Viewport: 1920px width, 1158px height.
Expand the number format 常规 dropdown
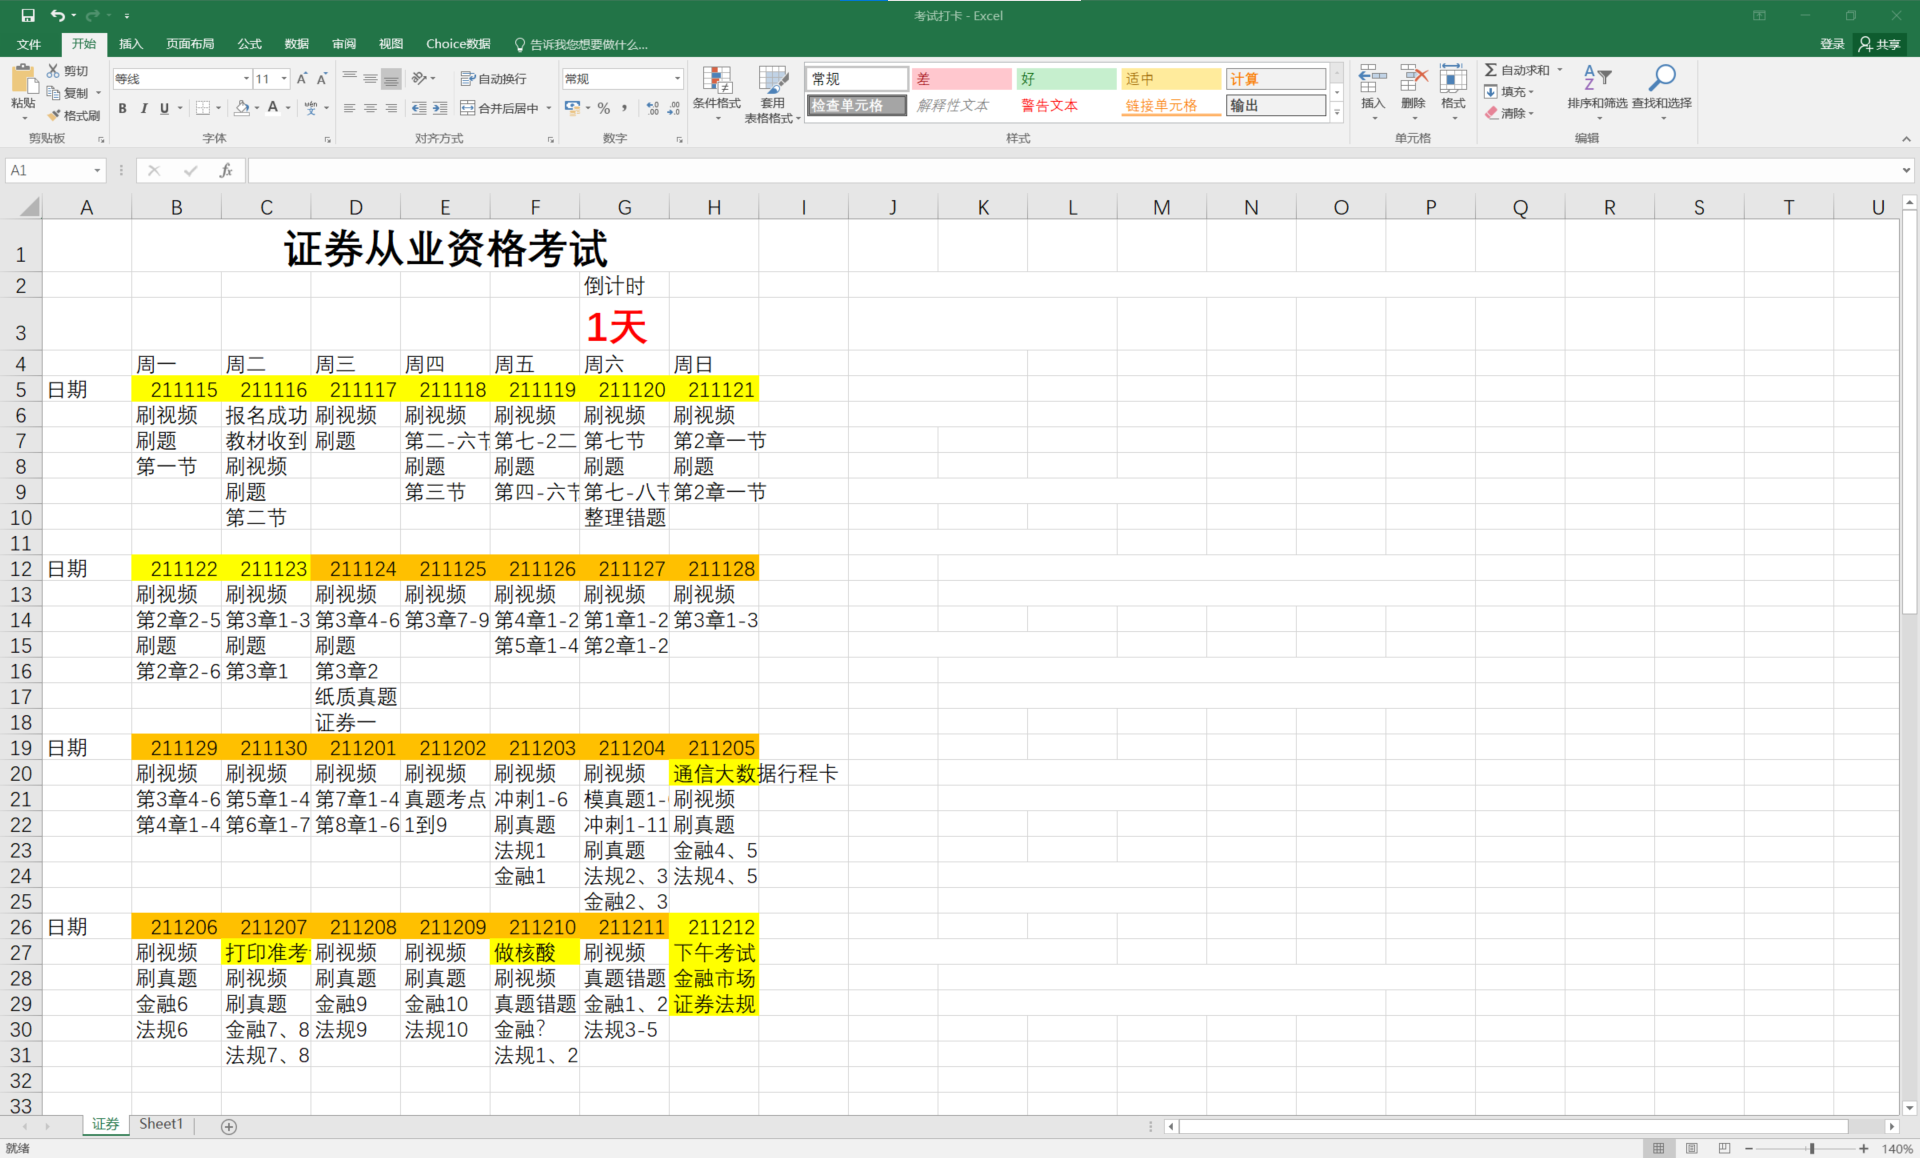coord(677,79)
